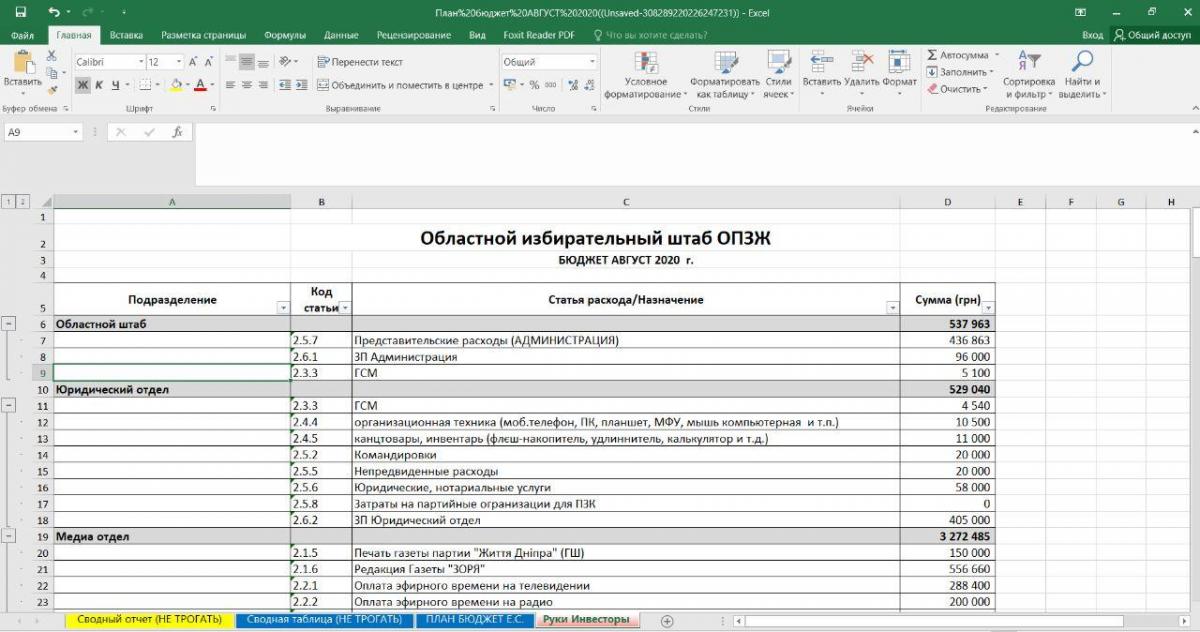
Task: Add a new sheet with plus button
Action: click(667, 621)
